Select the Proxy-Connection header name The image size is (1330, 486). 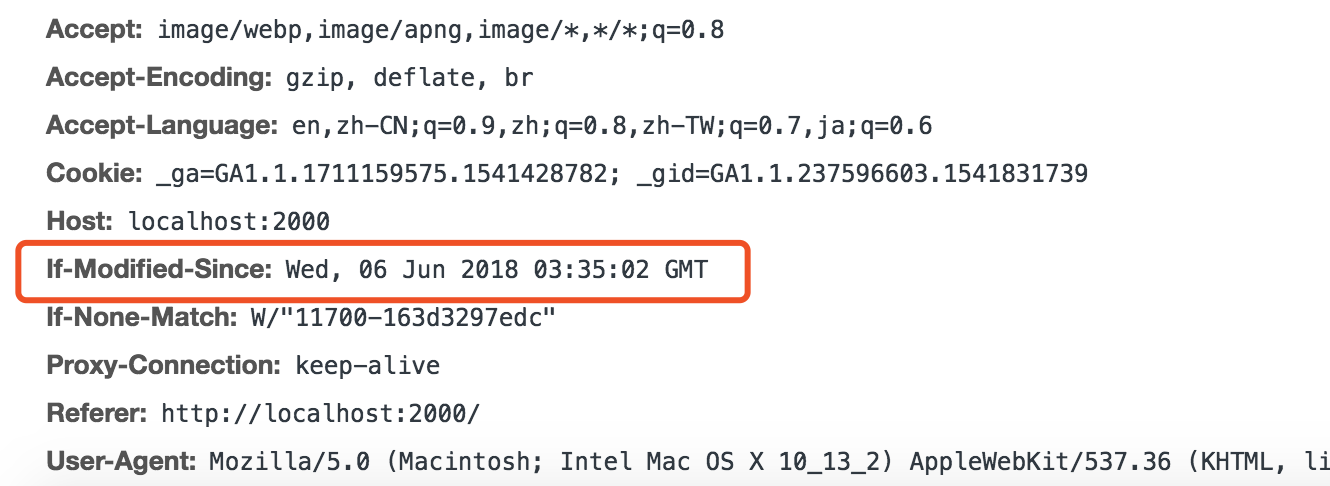165,365
